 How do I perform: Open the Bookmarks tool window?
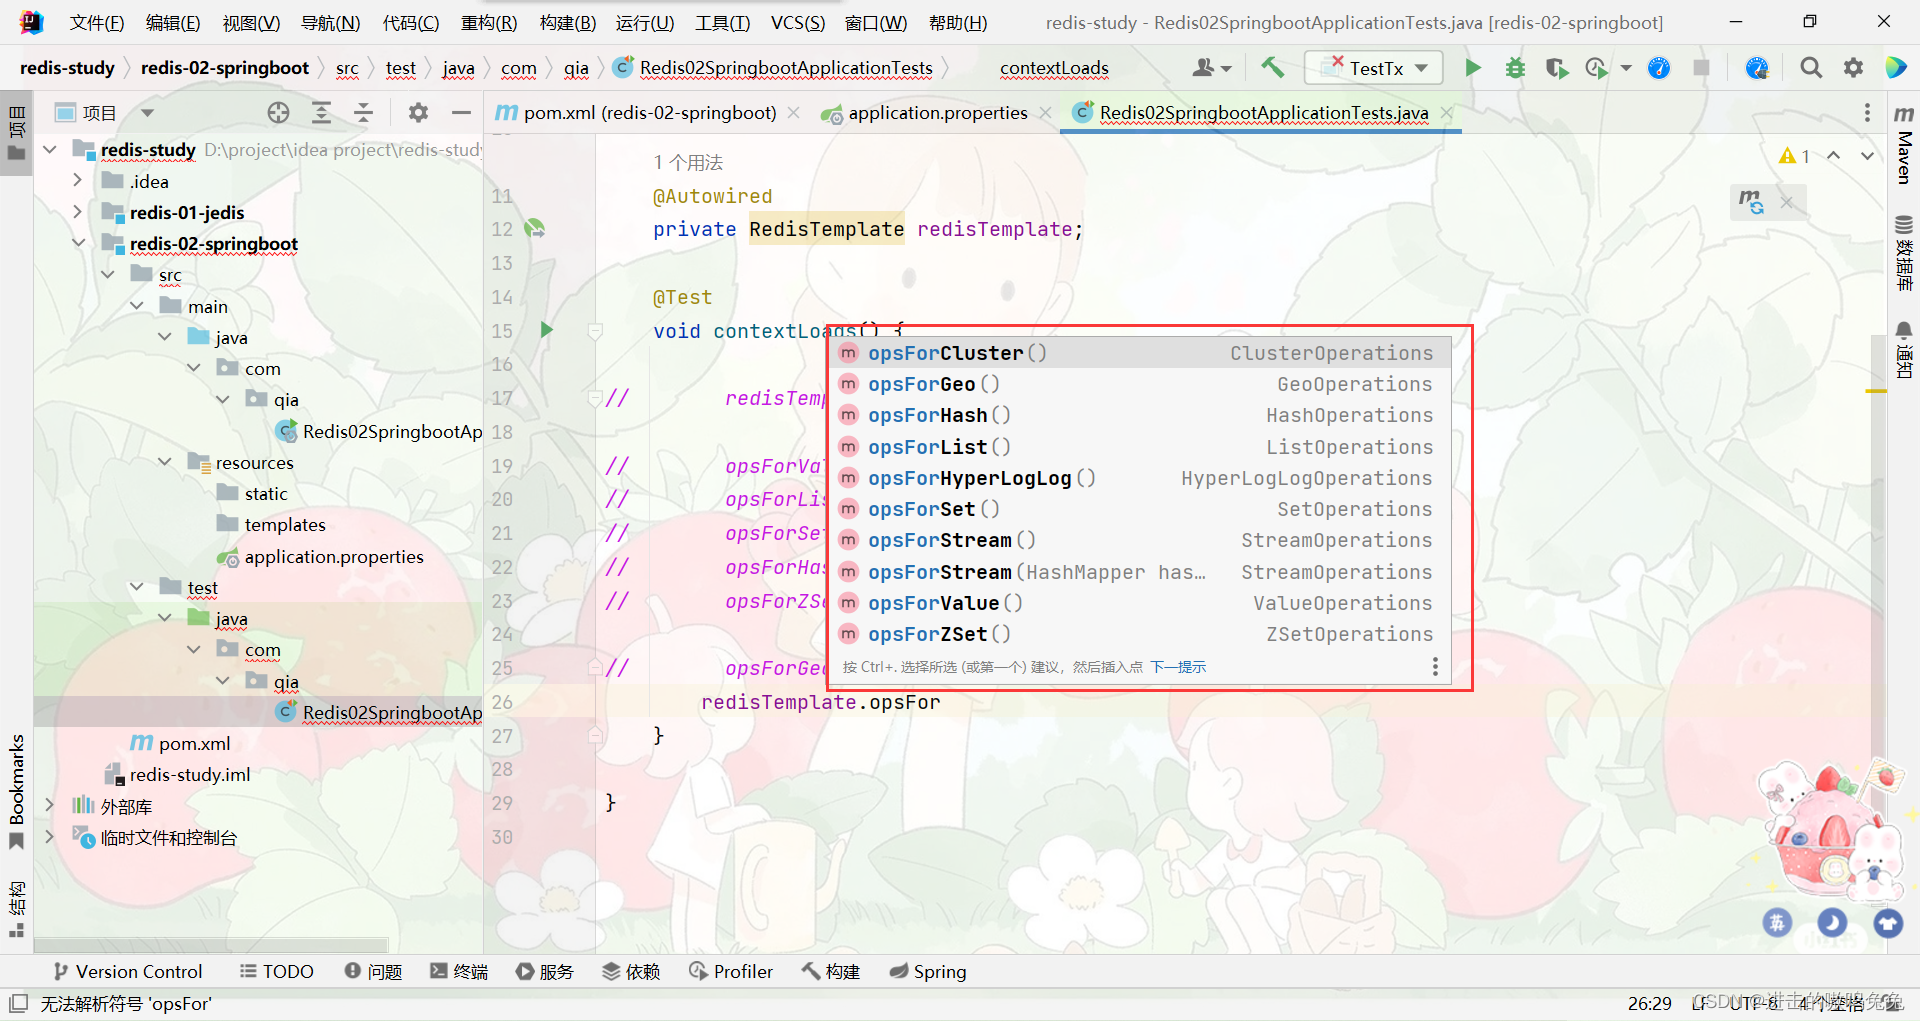coord(16,790)
